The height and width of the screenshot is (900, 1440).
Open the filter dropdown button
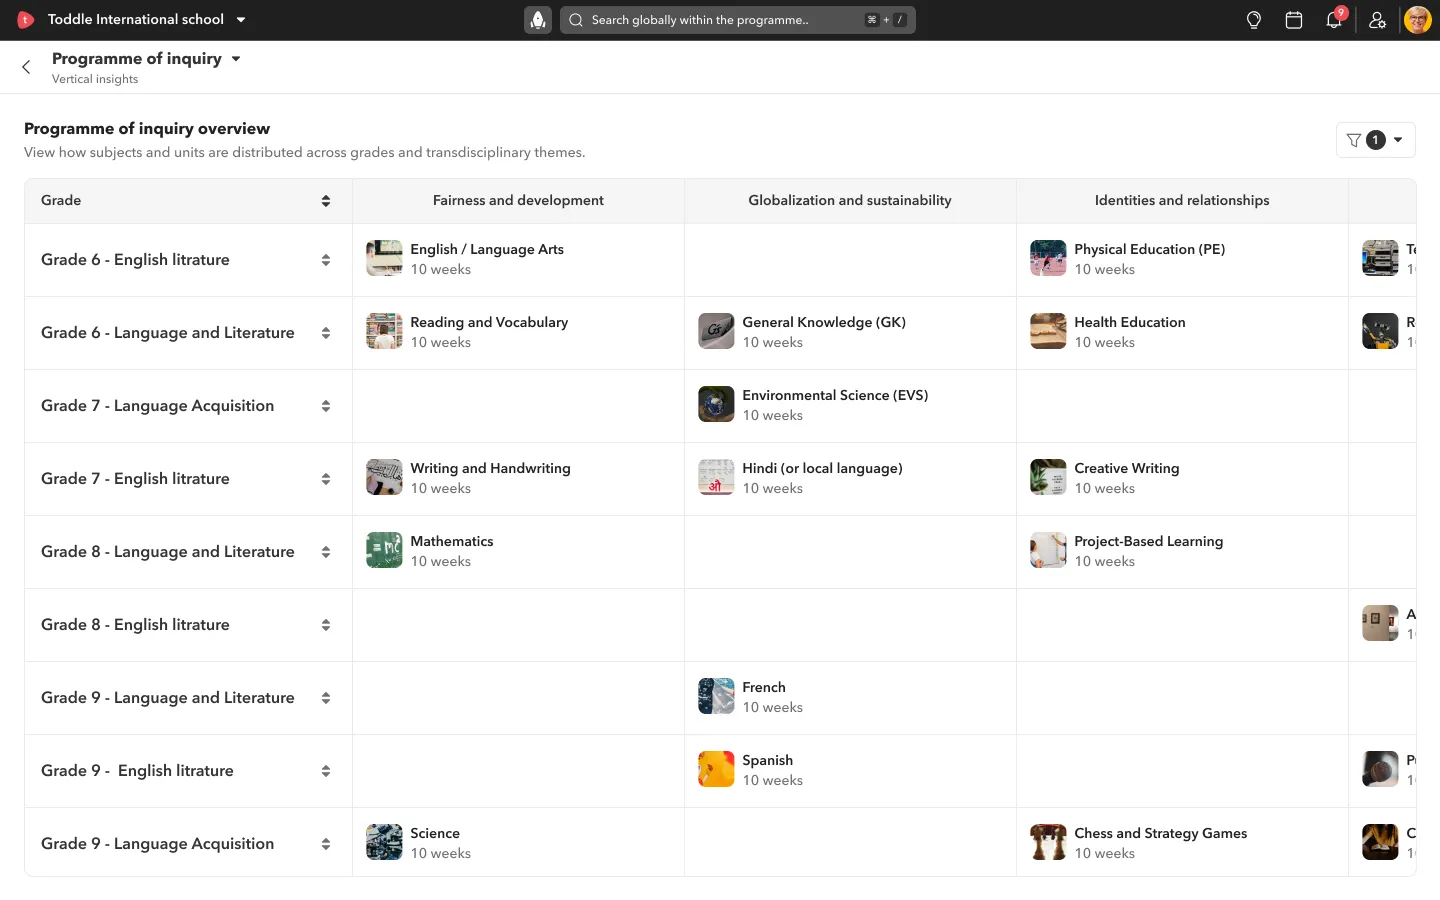point(1375,140)
